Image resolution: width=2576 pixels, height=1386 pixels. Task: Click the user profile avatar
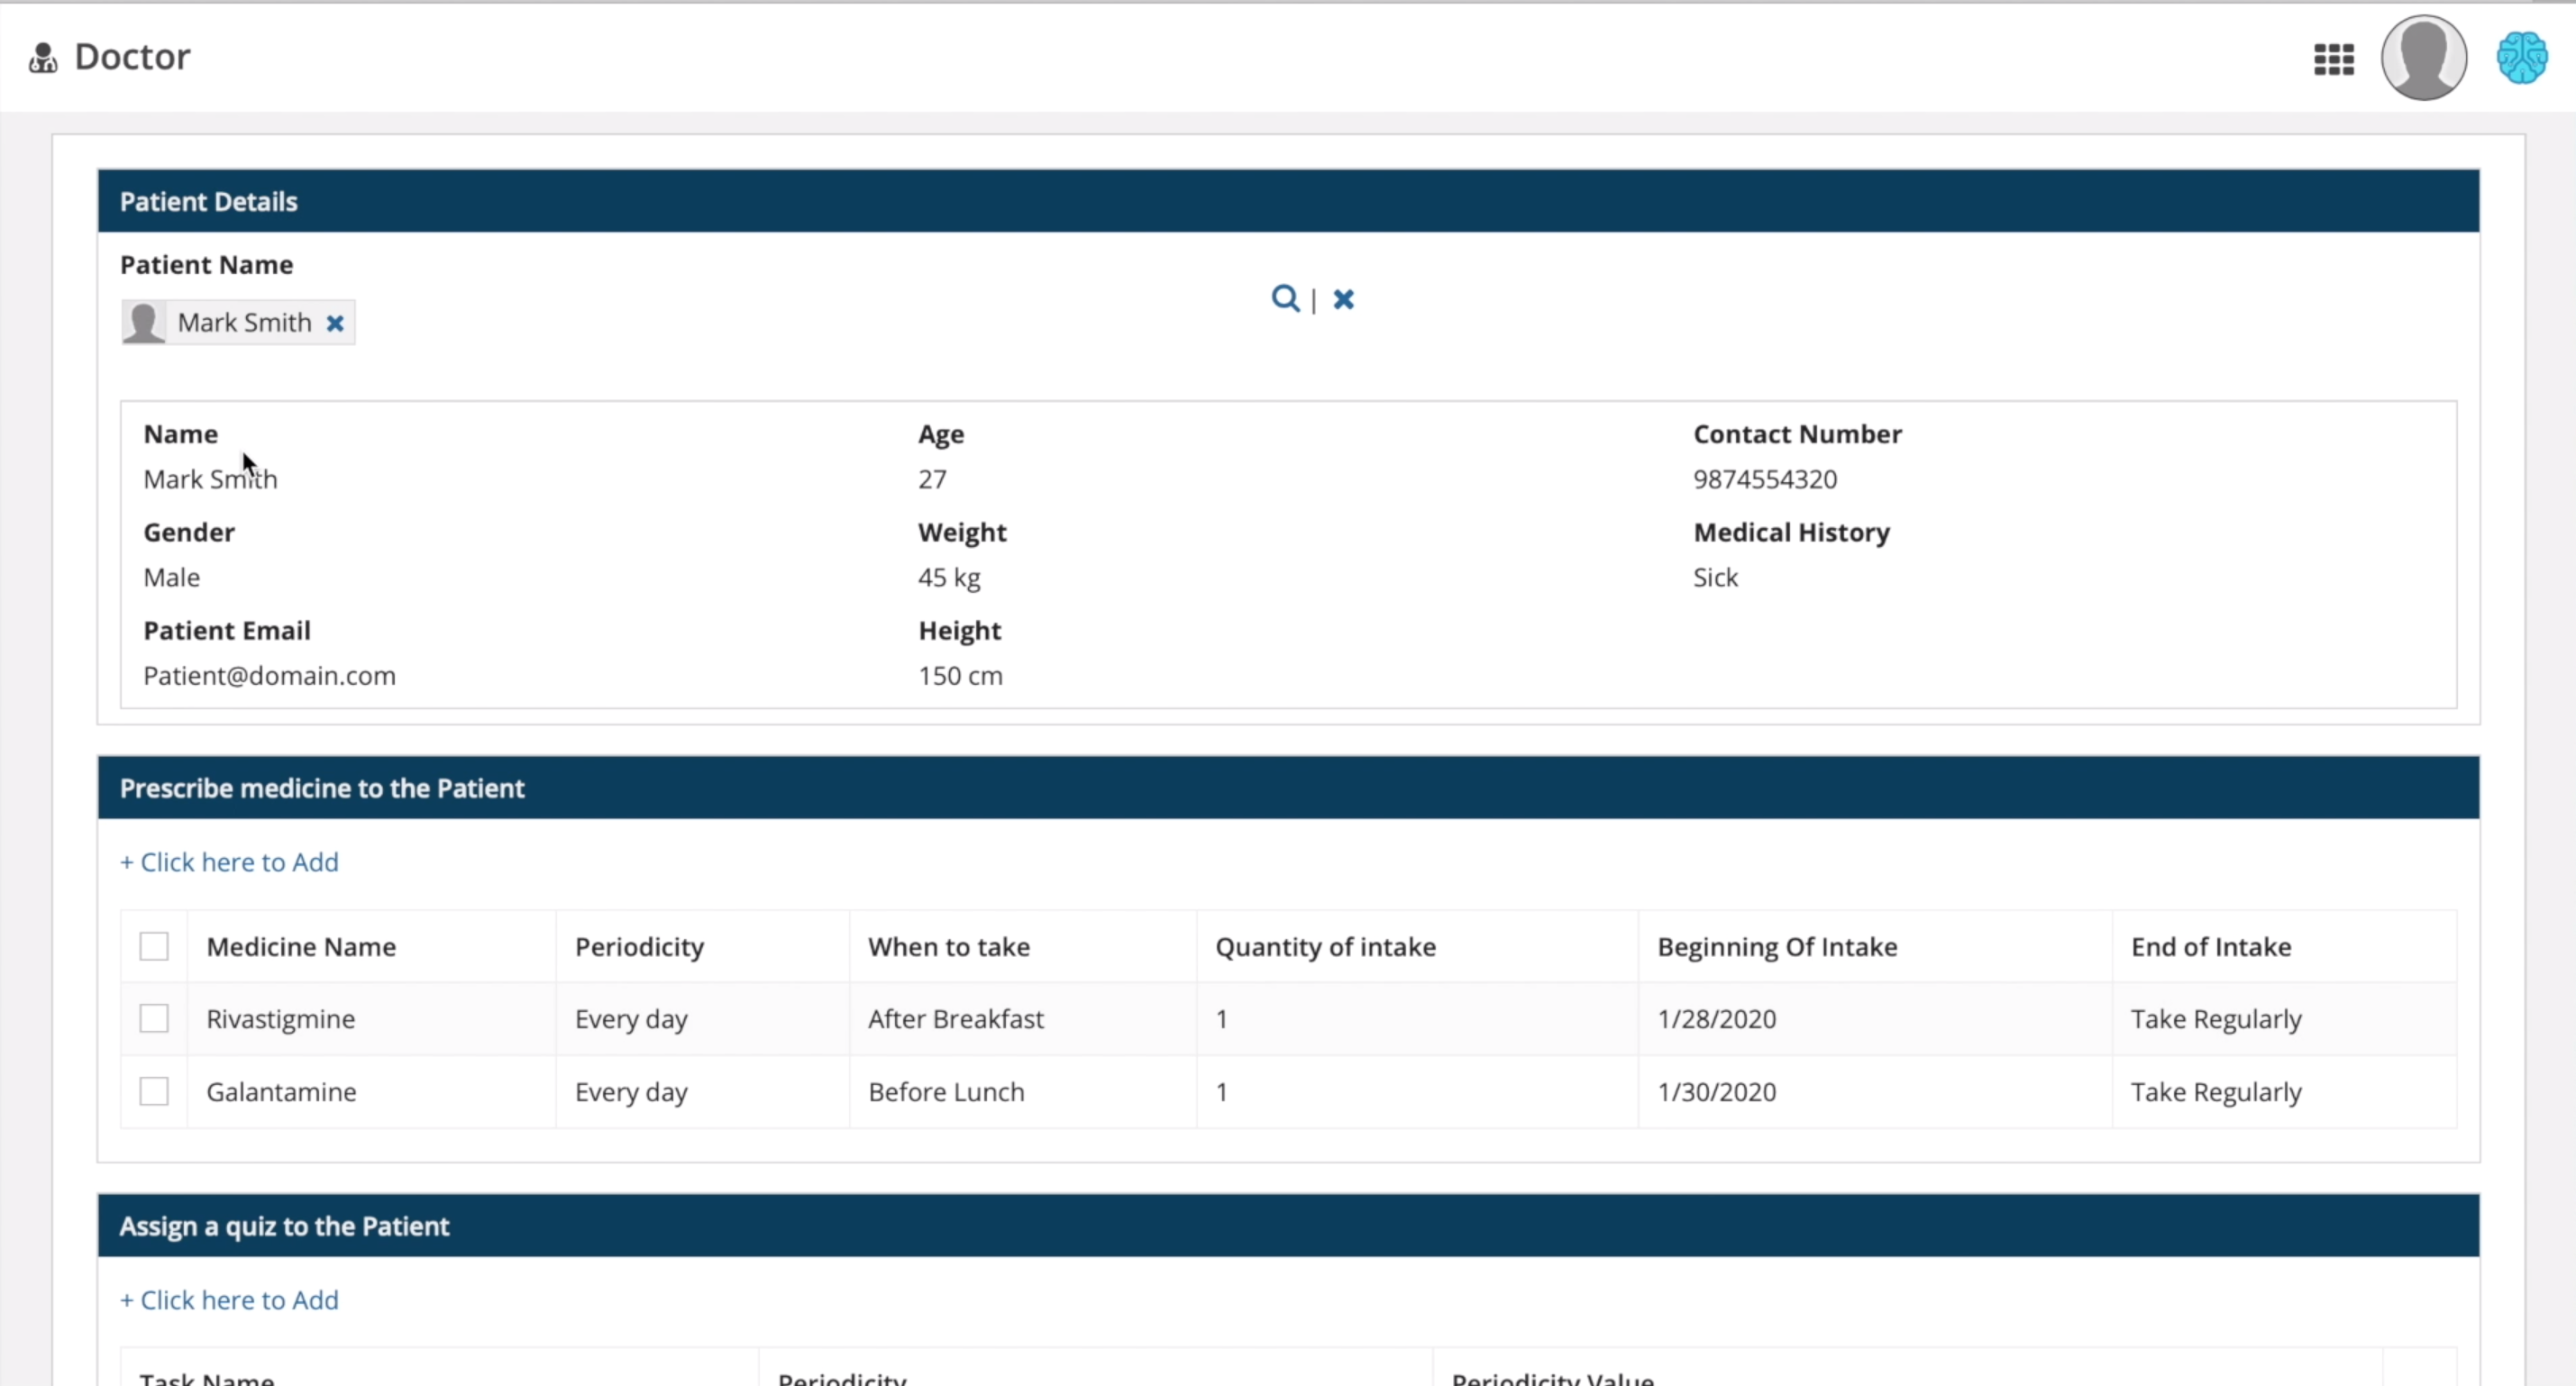(x=2423, y=58)
